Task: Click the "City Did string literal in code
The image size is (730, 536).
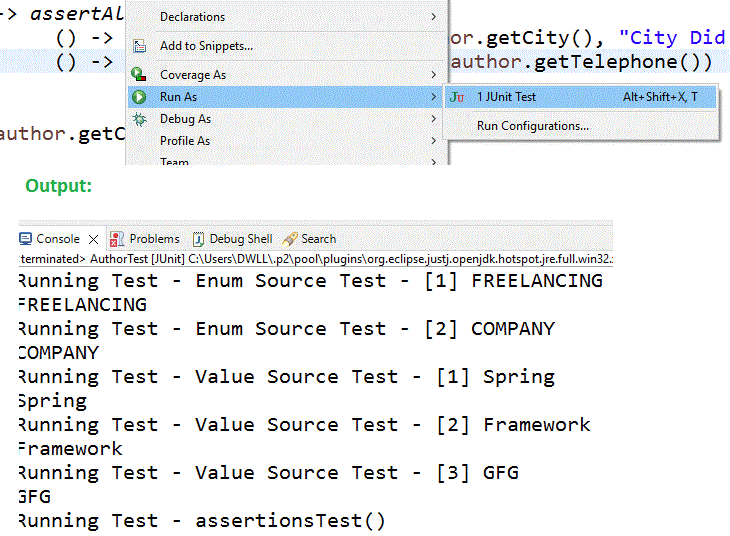Action: (x=672, y=38)
